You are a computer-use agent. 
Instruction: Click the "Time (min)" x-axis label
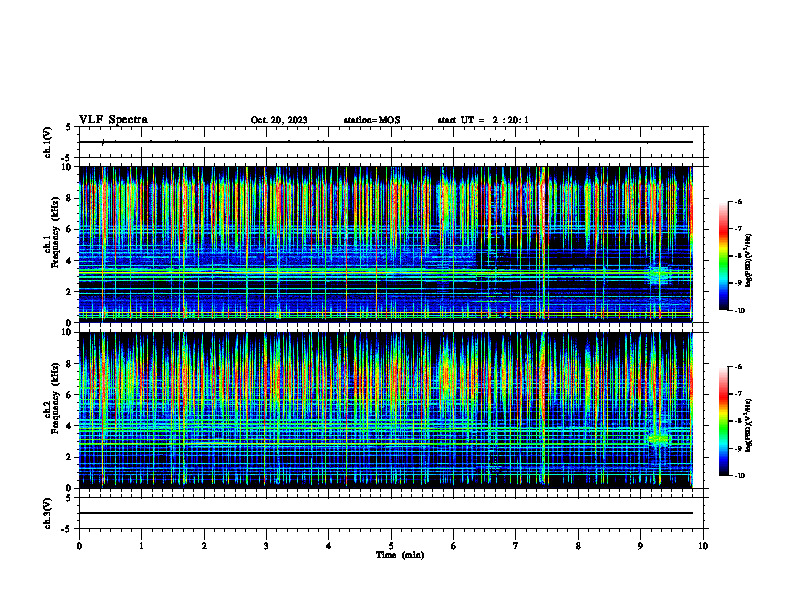click(400, 555)
